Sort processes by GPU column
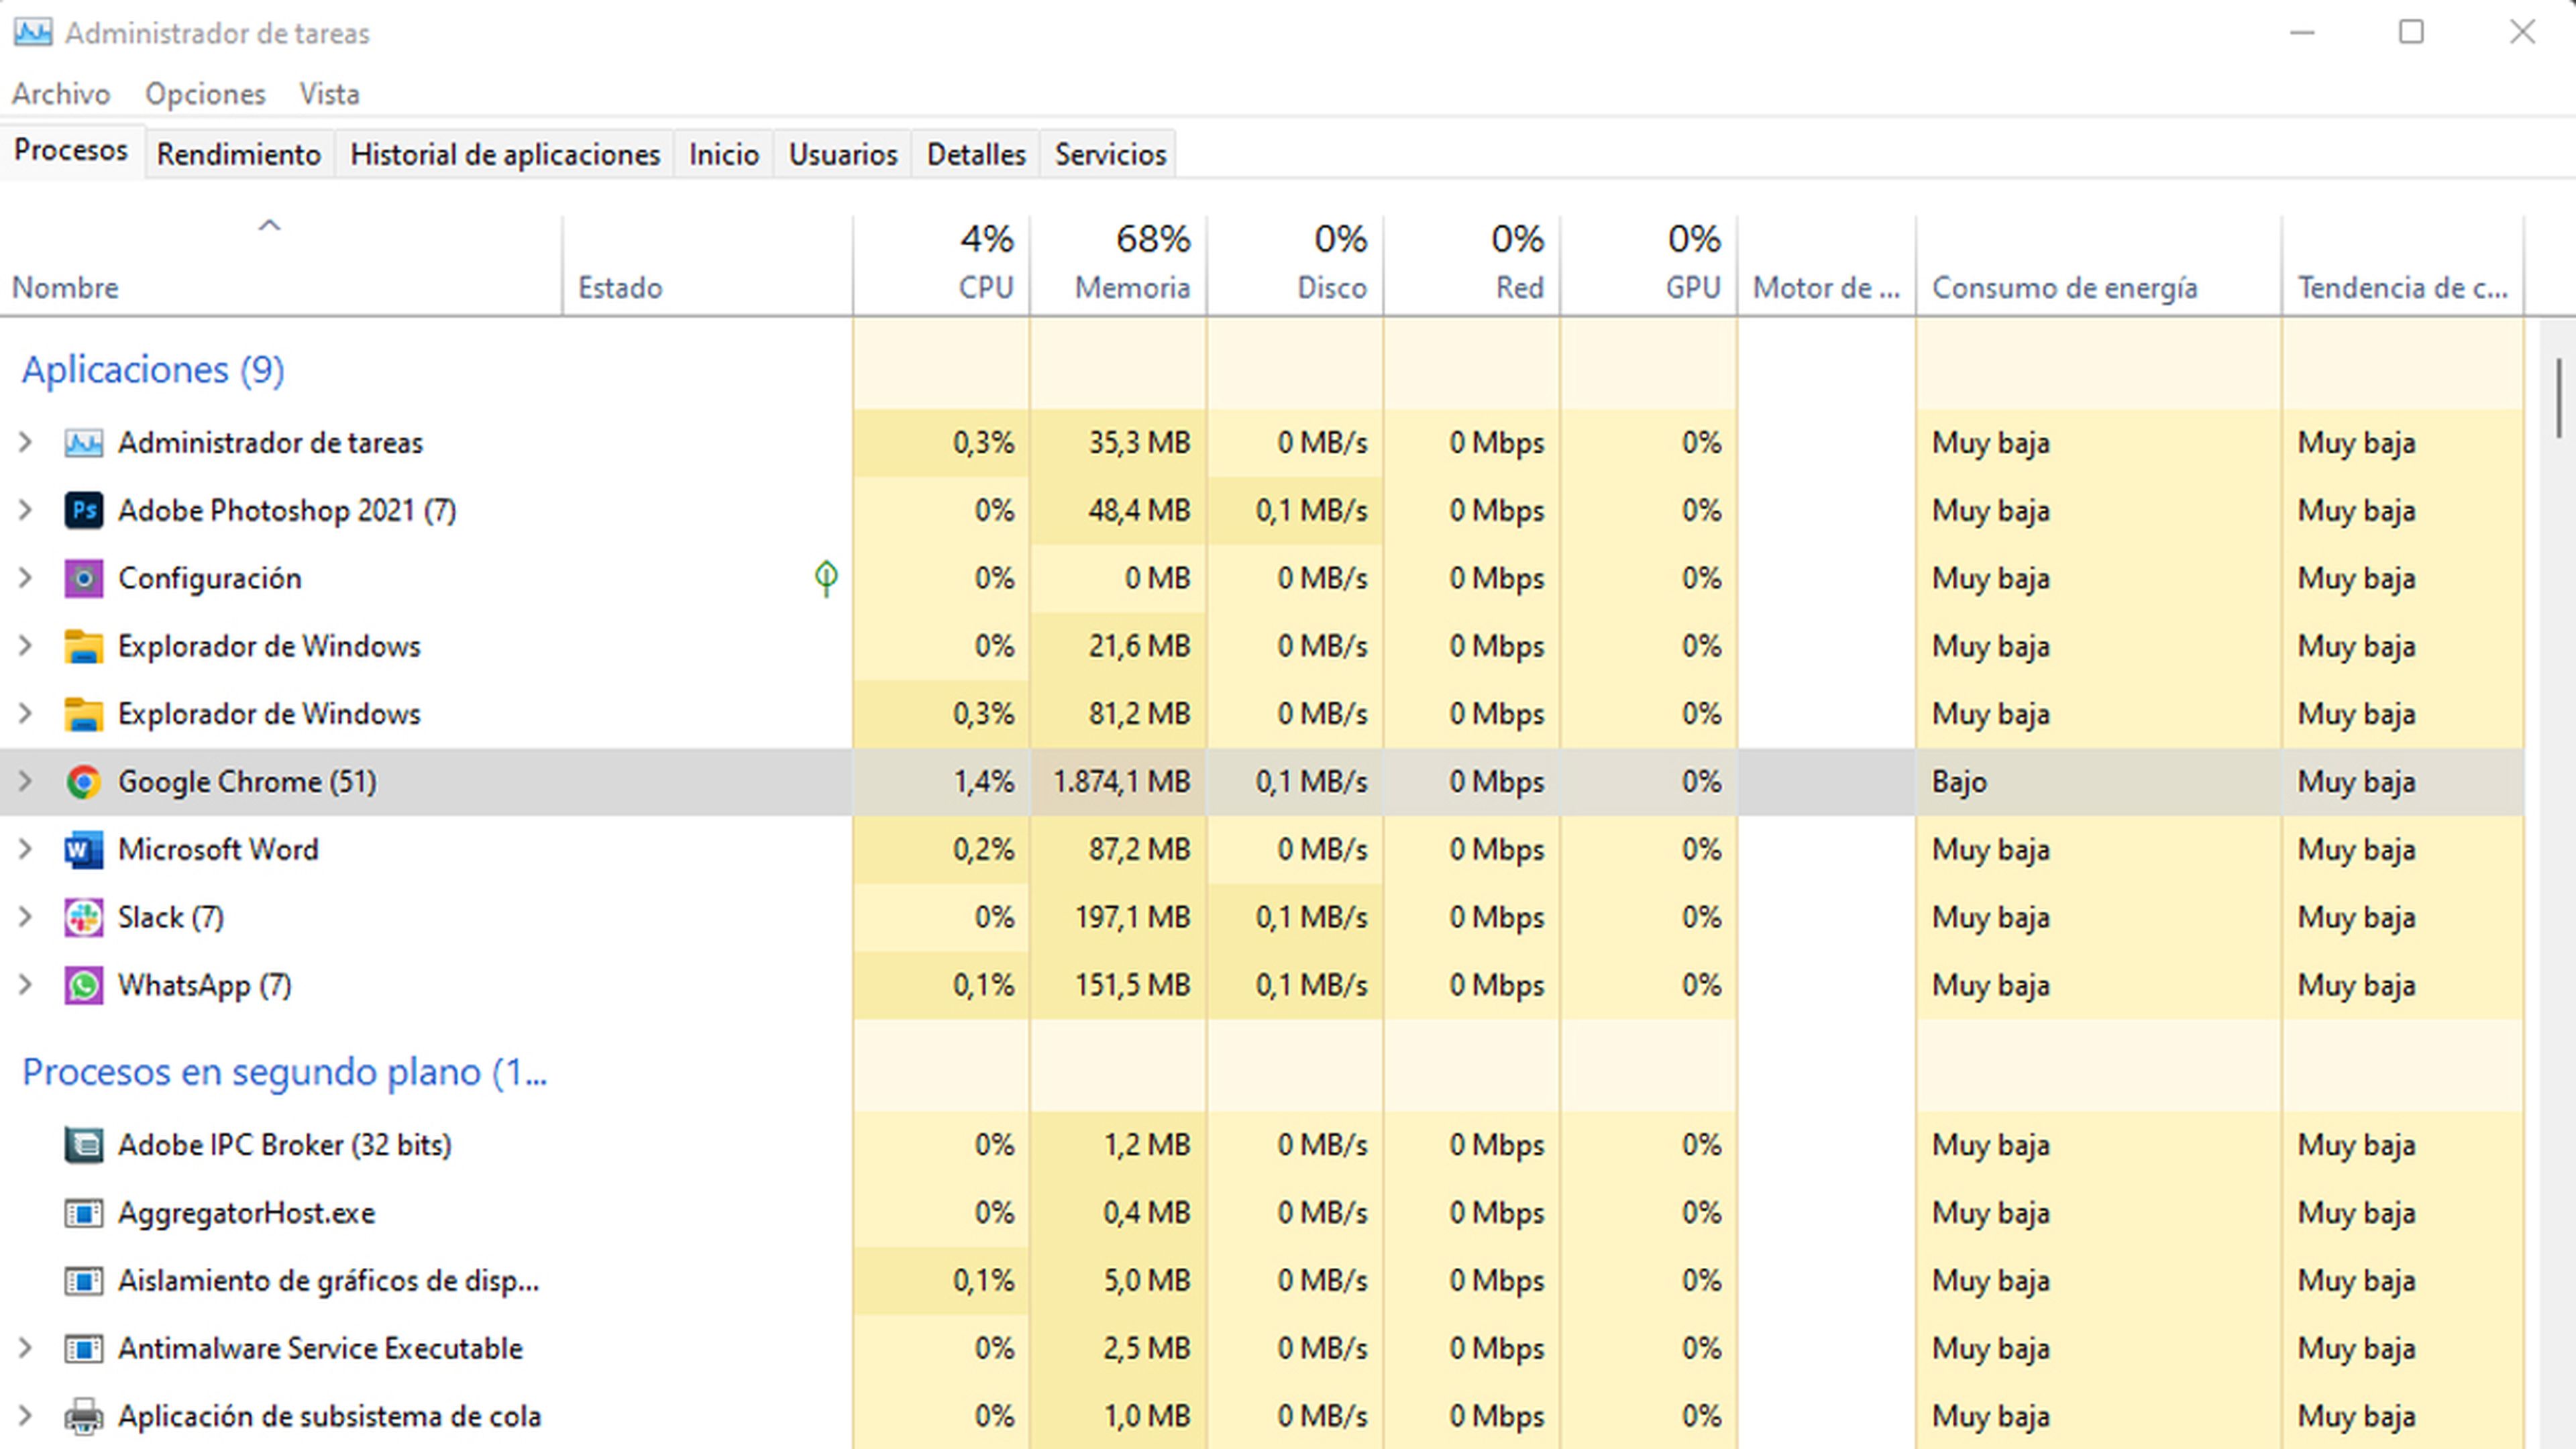Viewport: 2576px width, 1449px height. click(x=1648, y=265)
